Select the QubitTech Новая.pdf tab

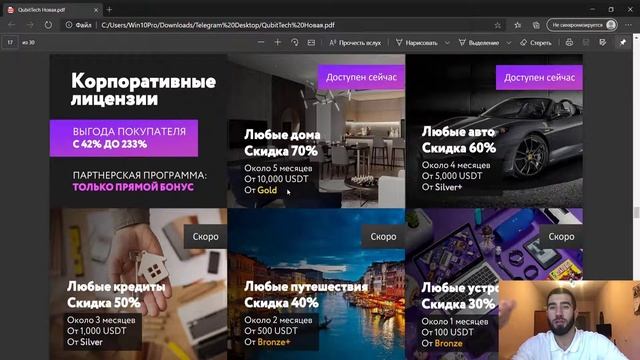pyautogui.click(x=52, y=10)
